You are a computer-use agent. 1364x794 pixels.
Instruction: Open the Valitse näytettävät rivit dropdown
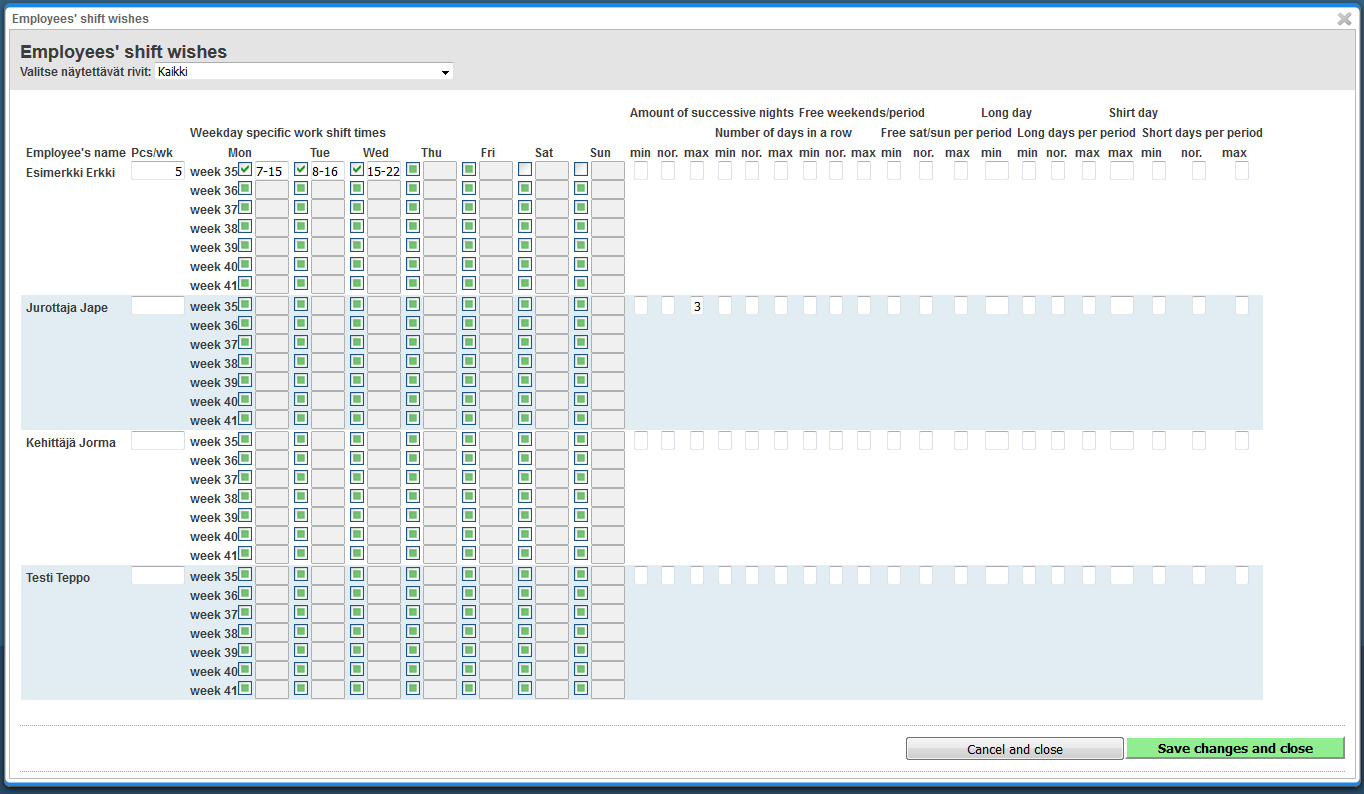pos(304,72)
